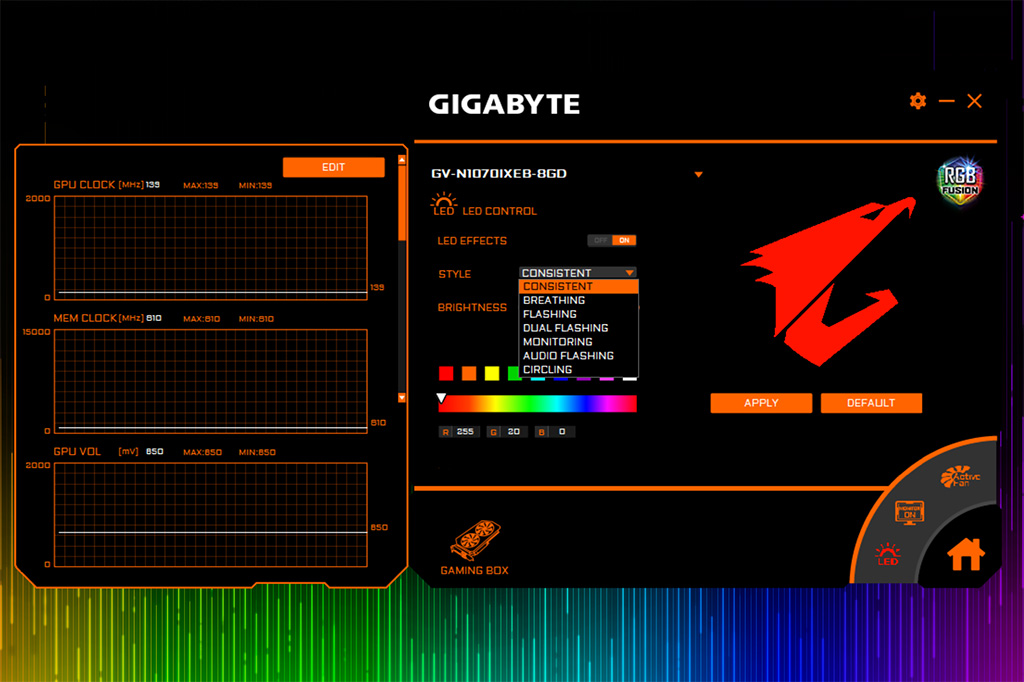Pick the green color swatch
Screen dimensions: 1024x682
(x=514, y=373)
